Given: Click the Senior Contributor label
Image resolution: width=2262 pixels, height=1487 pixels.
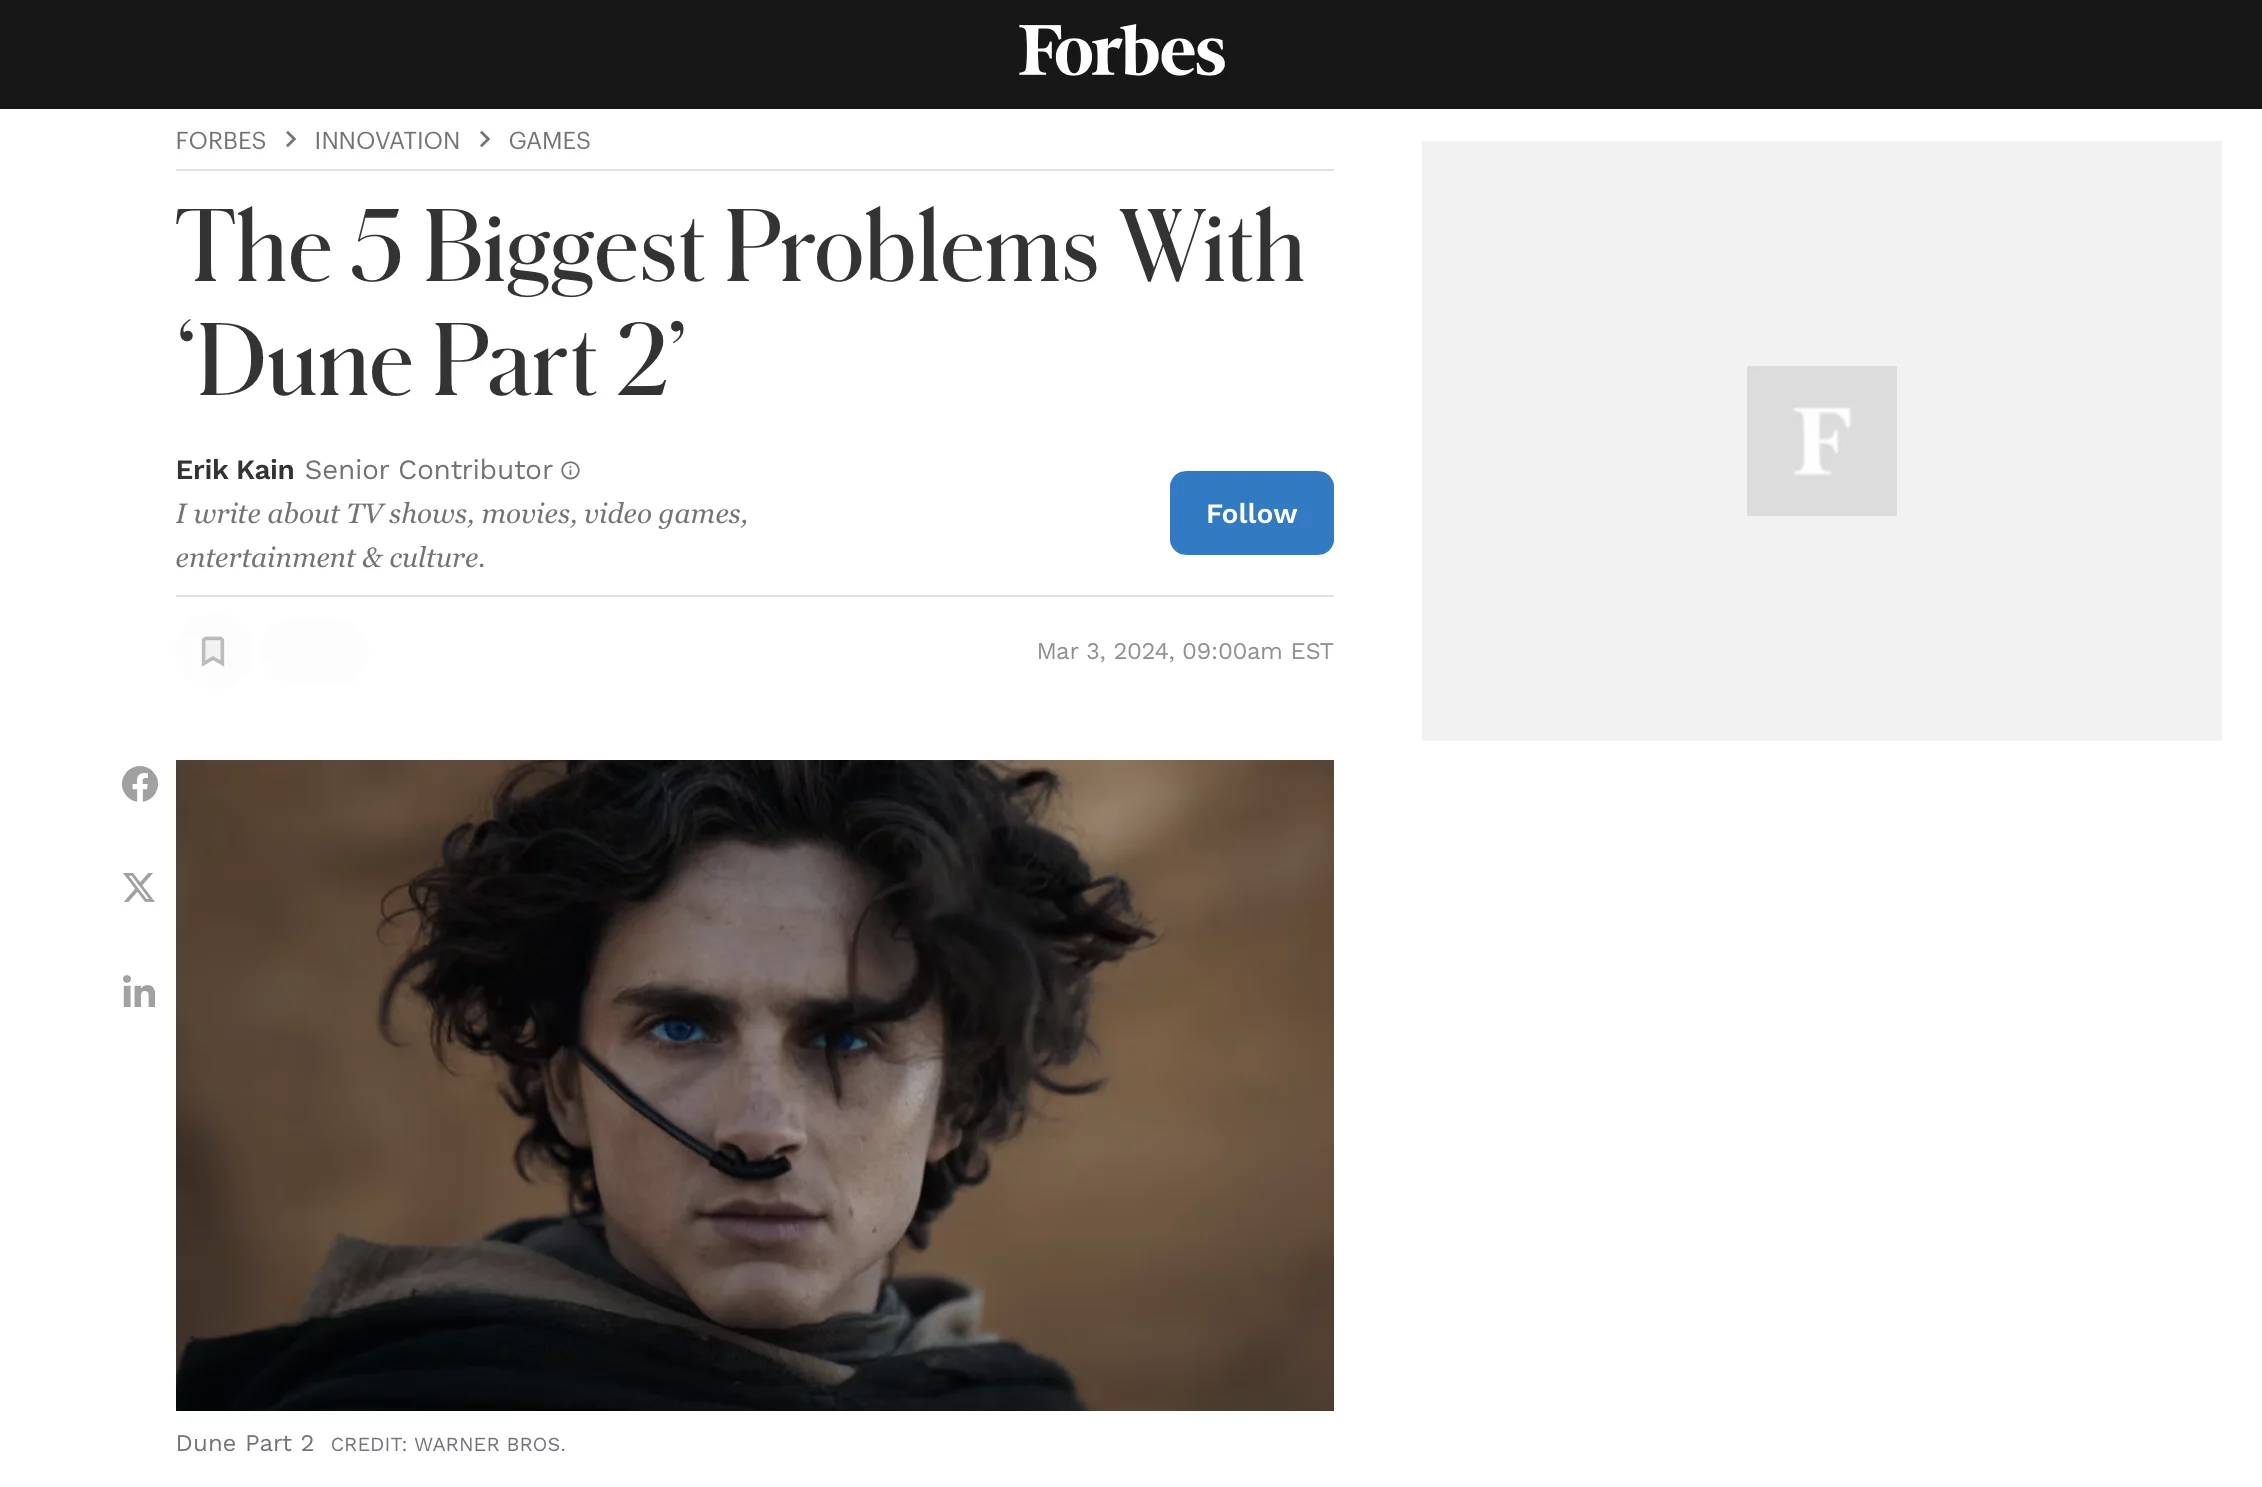Looking at the screenshot, I should click(x=428, y=470).
